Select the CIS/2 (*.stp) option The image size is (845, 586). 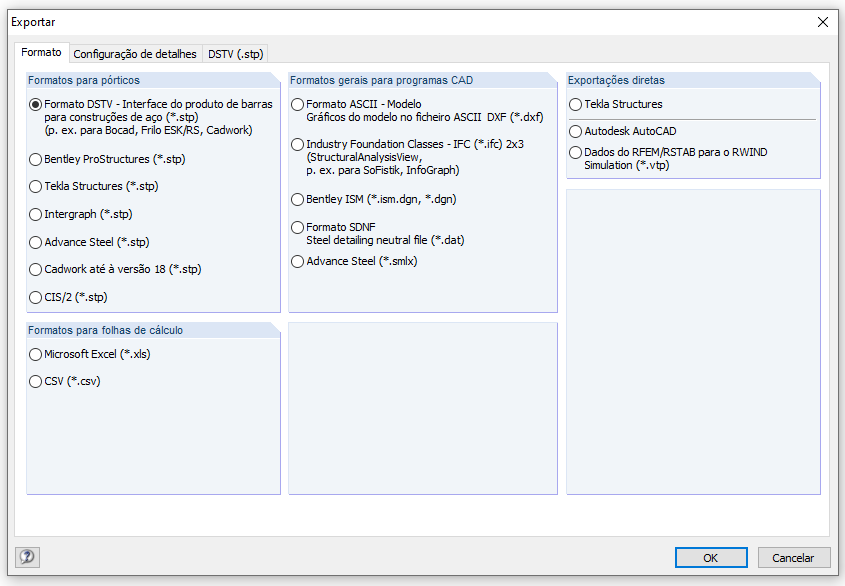click(x=36, y=297)
